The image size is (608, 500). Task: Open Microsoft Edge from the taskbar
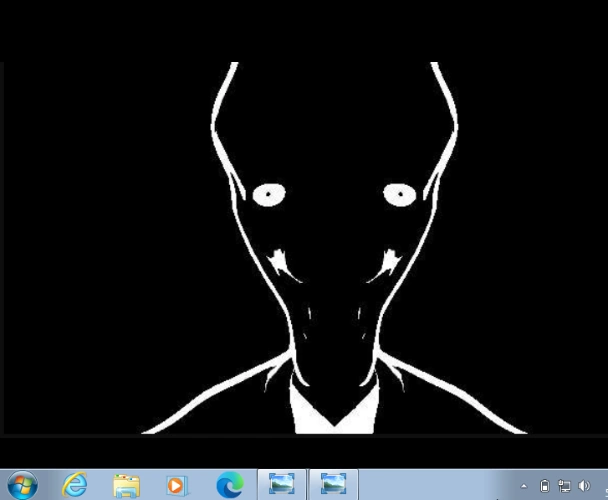click(230, 485)
